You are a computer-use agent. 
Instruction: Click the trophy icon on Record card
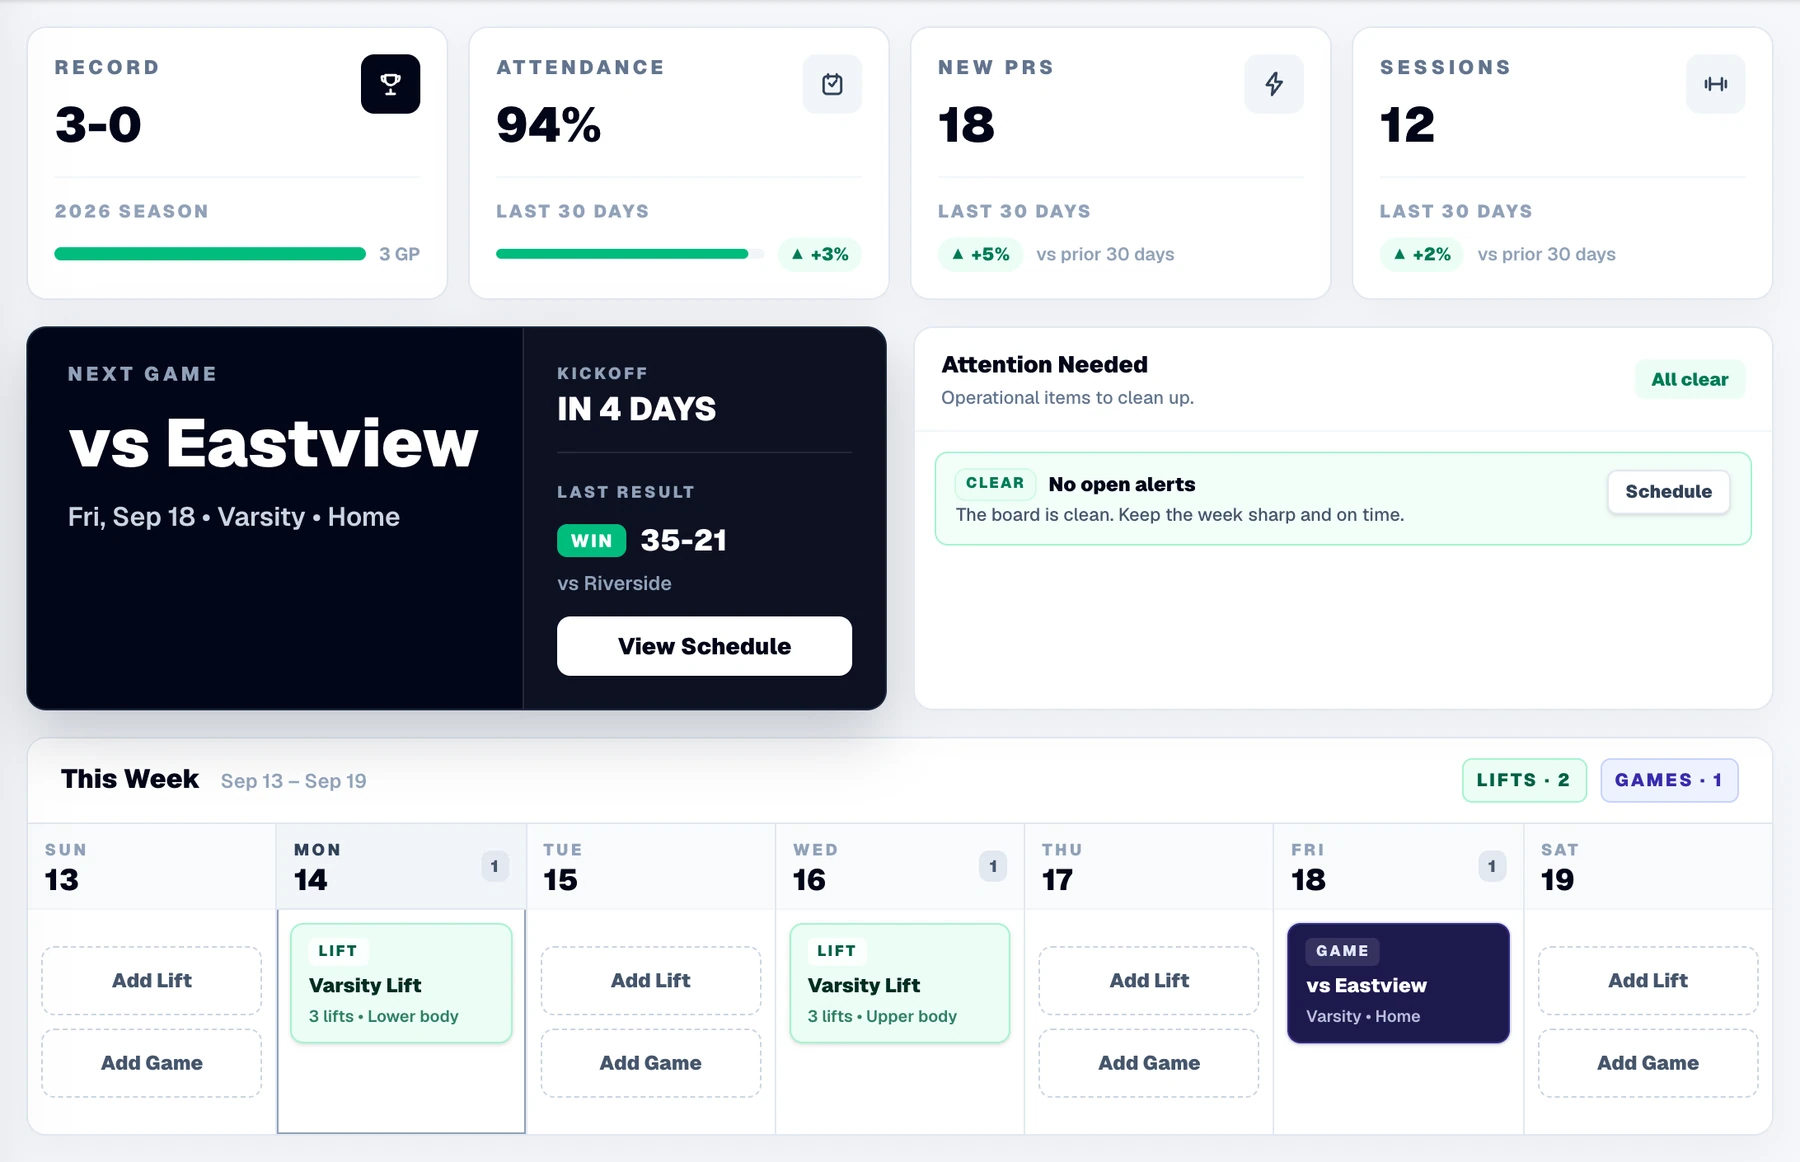[390, 84]
